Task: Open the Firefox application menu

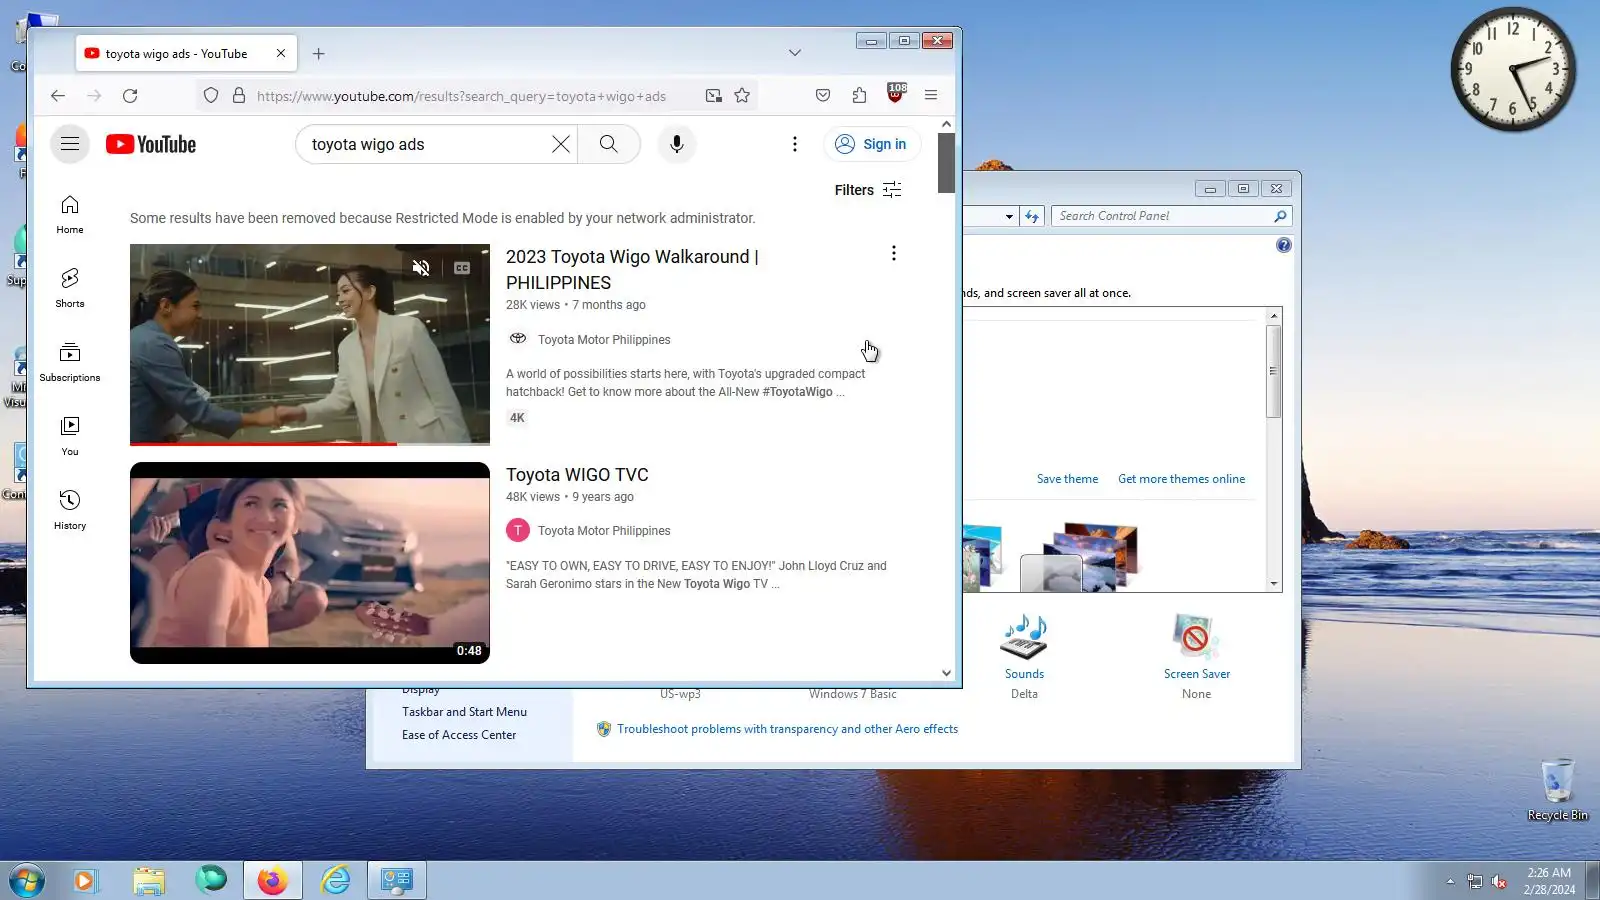Action: 931,96
